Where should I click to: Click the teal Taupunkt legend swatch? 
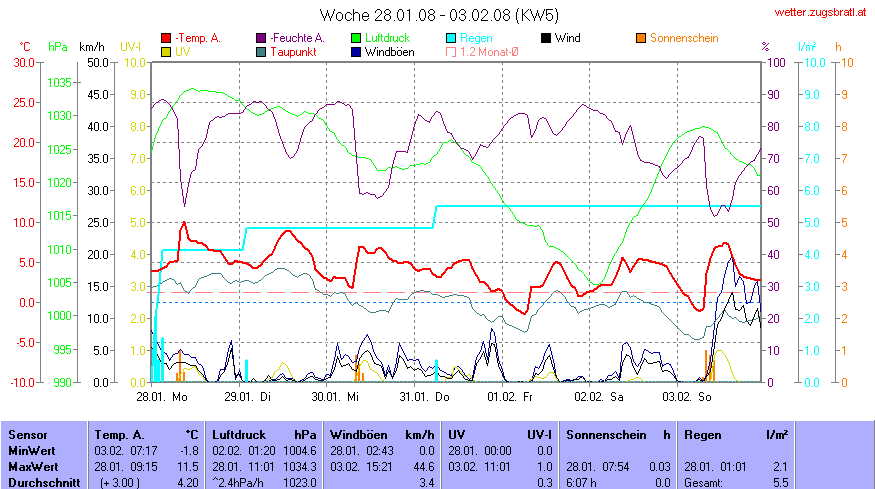[x=262, y=51]
